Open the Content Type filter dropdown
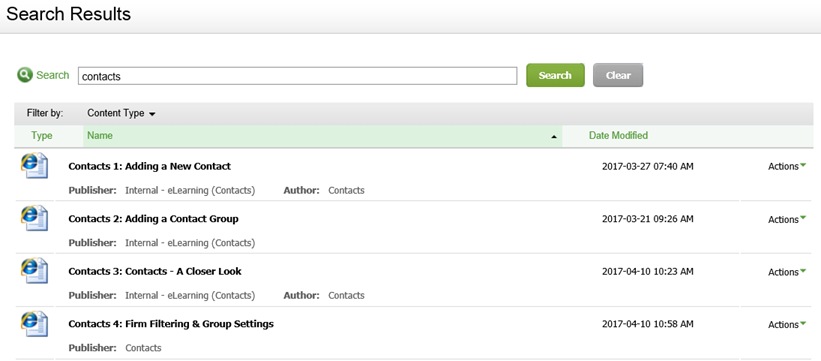Screen dimensions: 821x361 click(121, 113)
